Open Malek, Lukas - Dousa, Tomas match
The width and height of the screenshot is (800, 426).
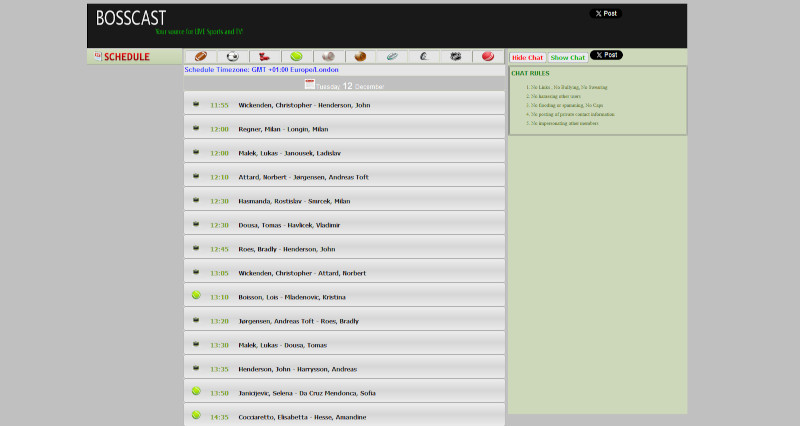point(282,345)
